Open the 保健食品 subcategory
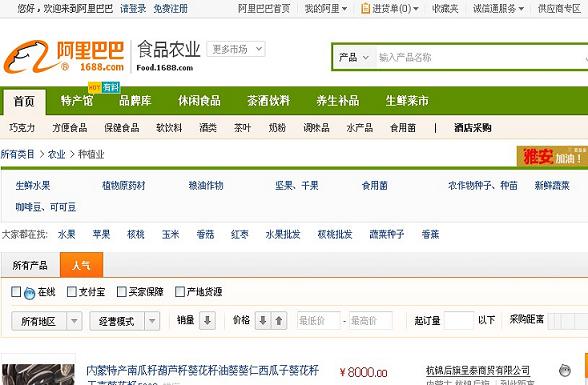 coord(122,128)
